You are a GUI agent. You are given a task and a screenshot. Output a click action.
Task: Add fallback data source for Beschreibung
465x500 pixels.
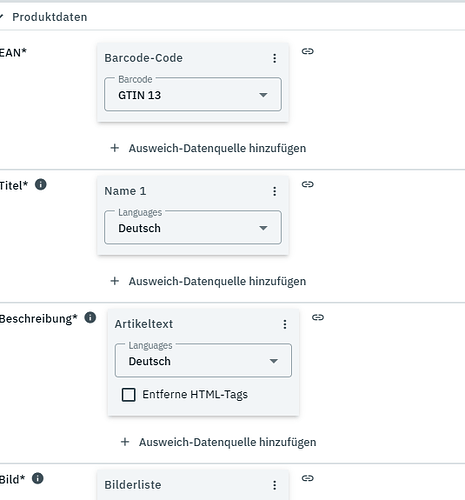pyautogui.click(x=218, y=442)
